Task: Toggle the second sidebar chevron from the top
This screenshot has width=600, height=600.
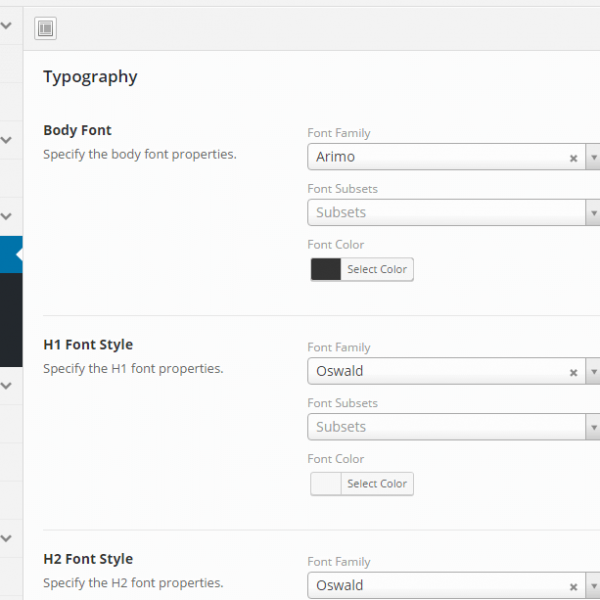Action: pyautogui.click(x=6, y=140)
